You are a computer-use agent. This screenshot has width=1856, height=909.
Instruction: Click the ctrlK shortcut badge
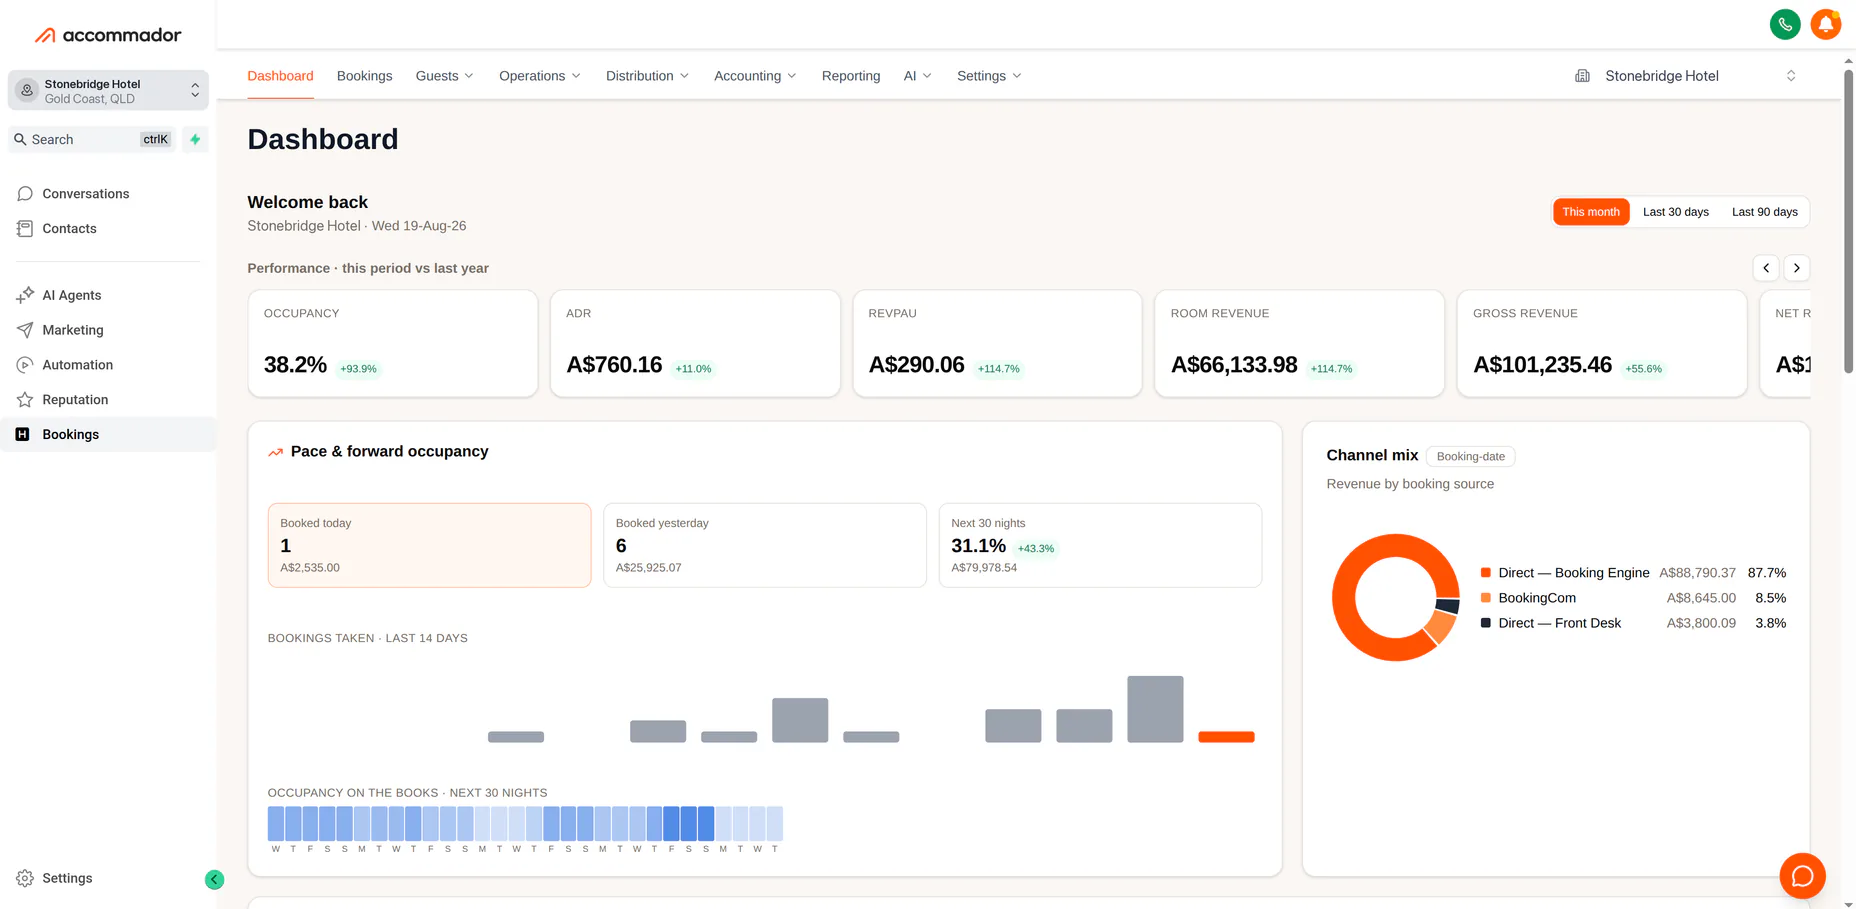coord(156,139)
